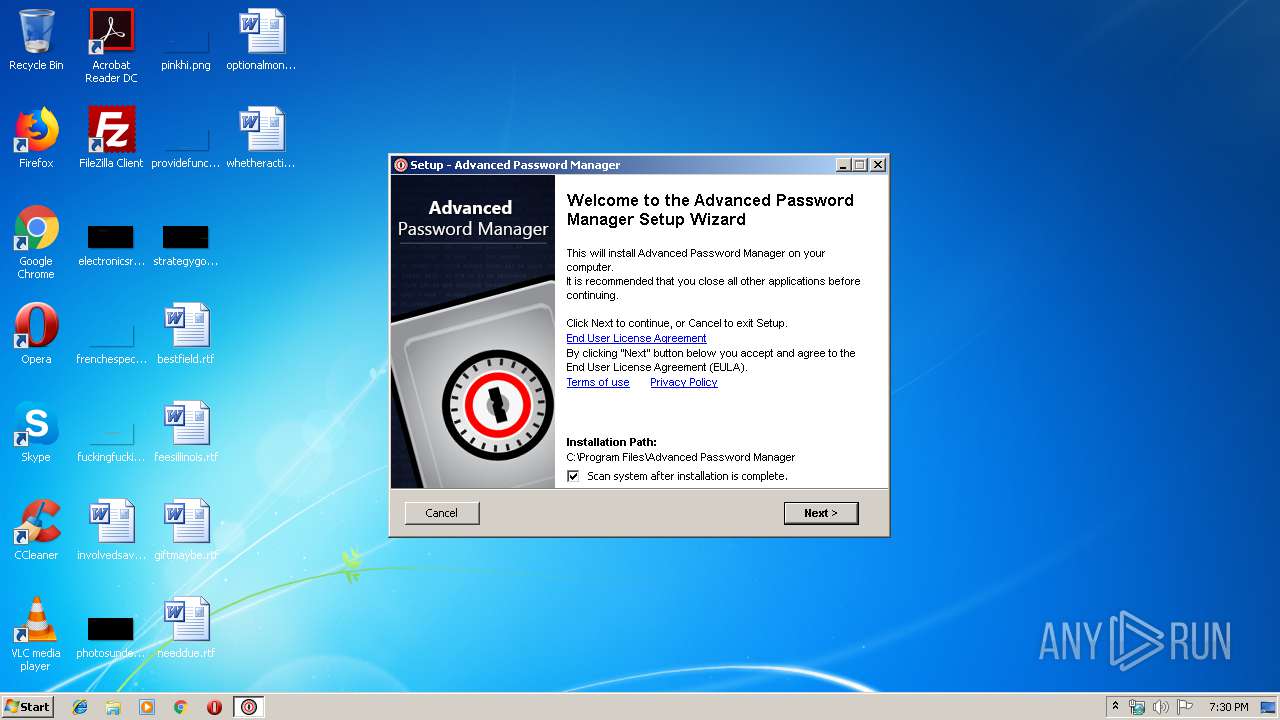Image resolution: width=1280 pixels, height=720 pixels.
Task: Show hidden tray icons arrow
Action: (1115, 707)
